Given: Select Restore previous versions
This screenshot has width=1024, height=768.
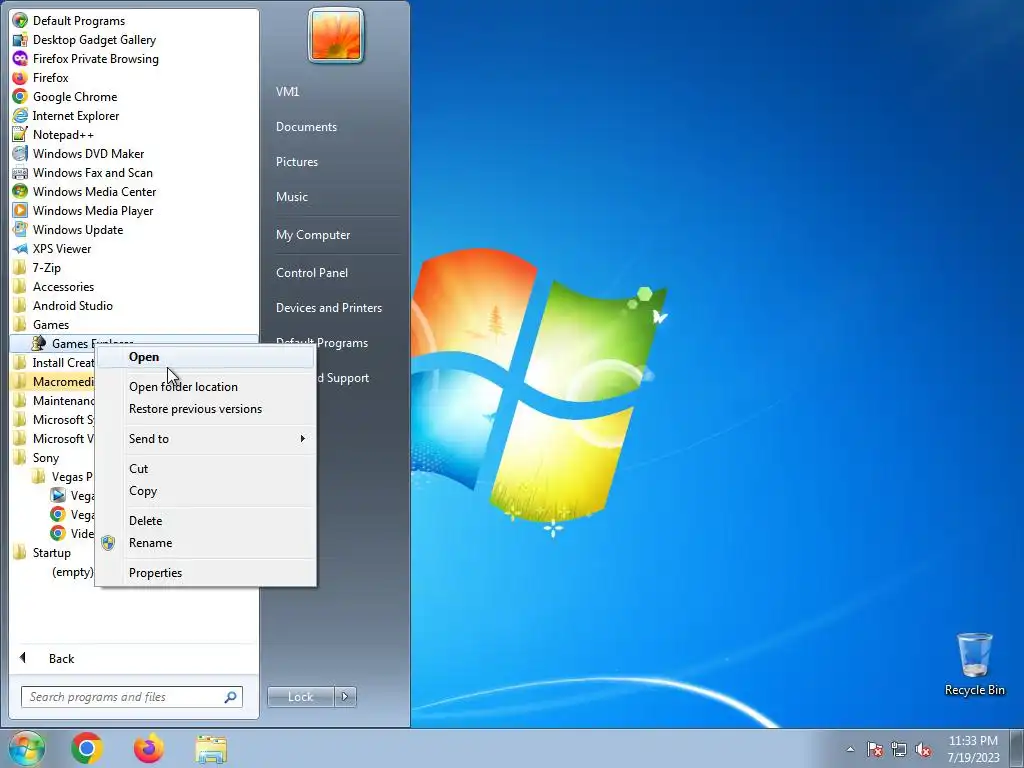Looking at the screenshot, I should [206, 409].
